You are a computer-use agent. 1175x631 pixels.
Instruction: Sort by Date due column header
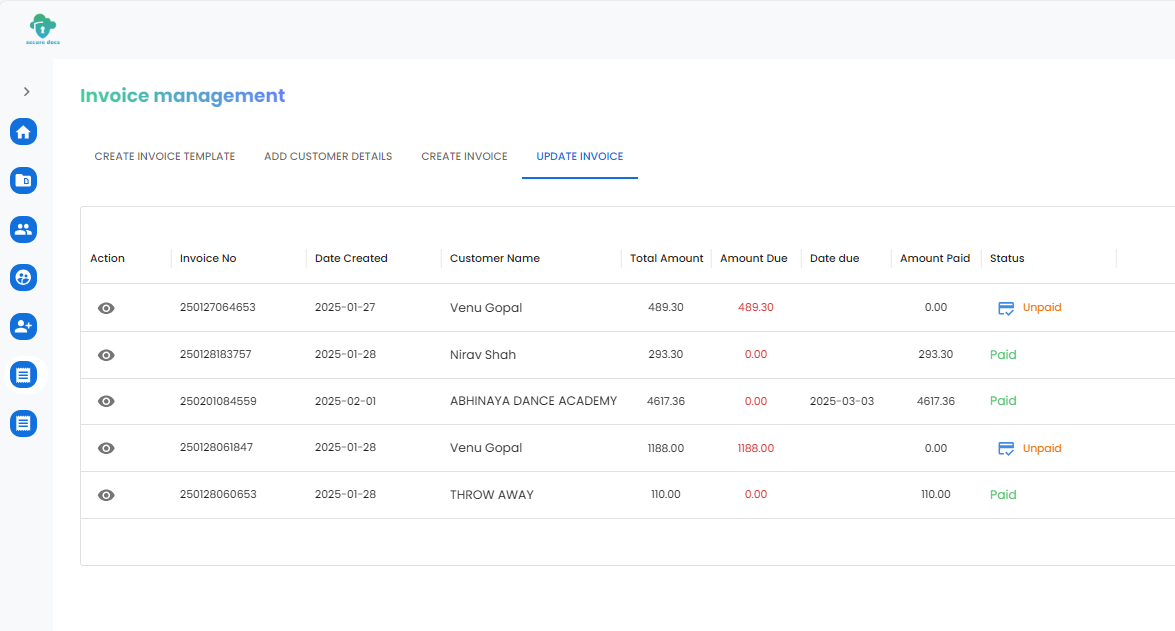[x=834, y=259]
